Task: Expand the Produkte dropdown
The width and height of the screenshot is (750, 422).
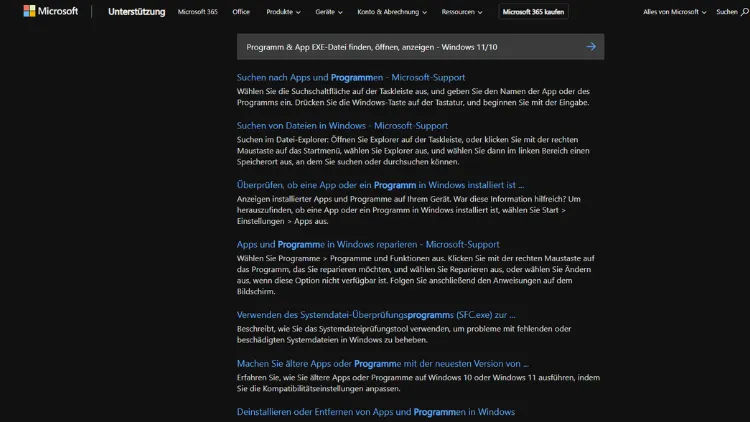Action: coord(283,11)
